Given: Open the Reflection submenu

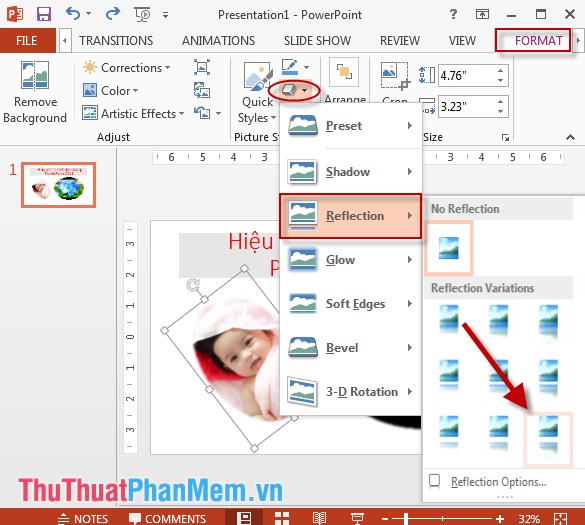Looking at the screenshot, I should 351,216.
